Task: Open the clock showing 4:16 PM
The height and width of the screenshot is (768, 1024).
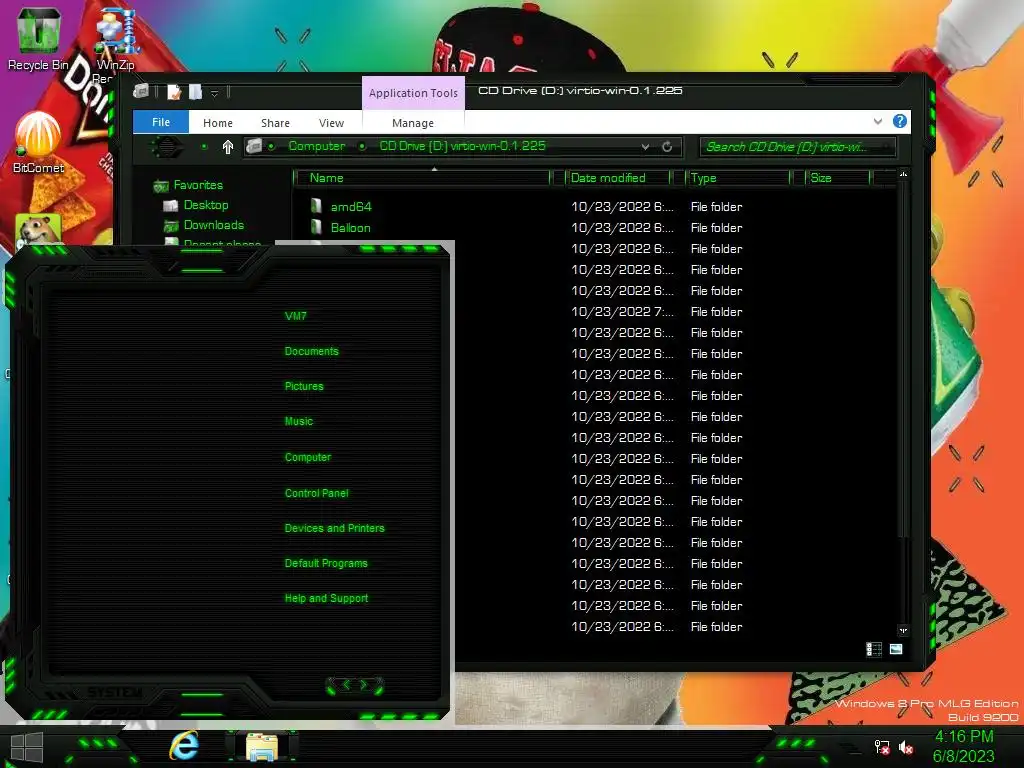Action: coord(963,746)
